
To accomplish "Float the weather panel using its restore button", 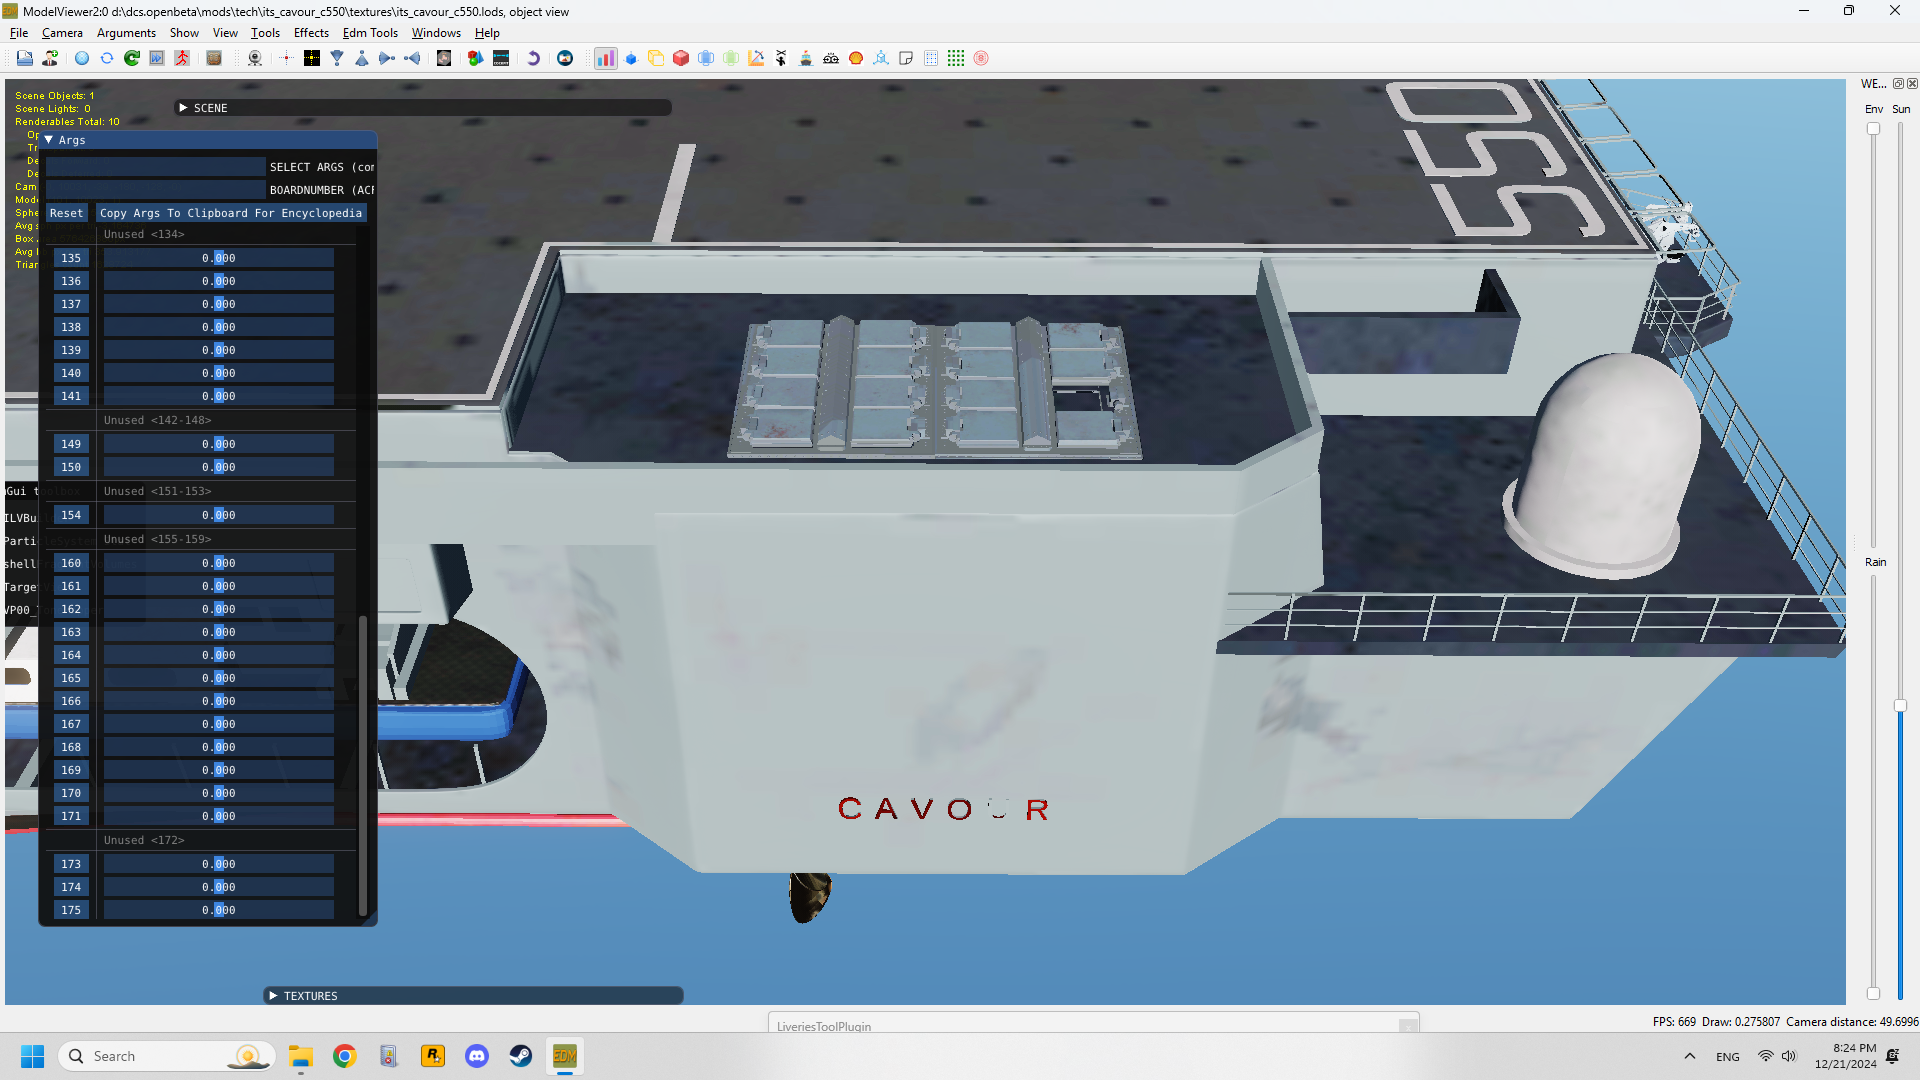I will 1898,84.
